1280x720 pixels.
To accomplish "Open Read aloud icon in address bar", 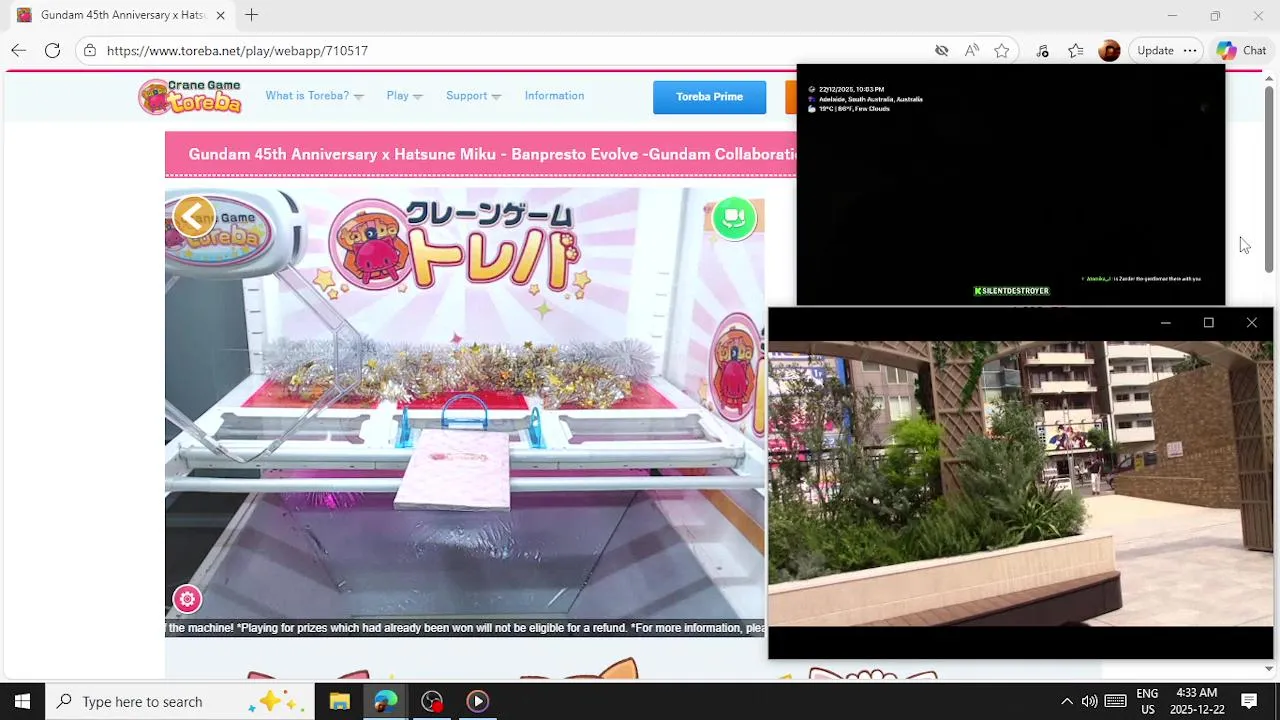I will 971,50.
